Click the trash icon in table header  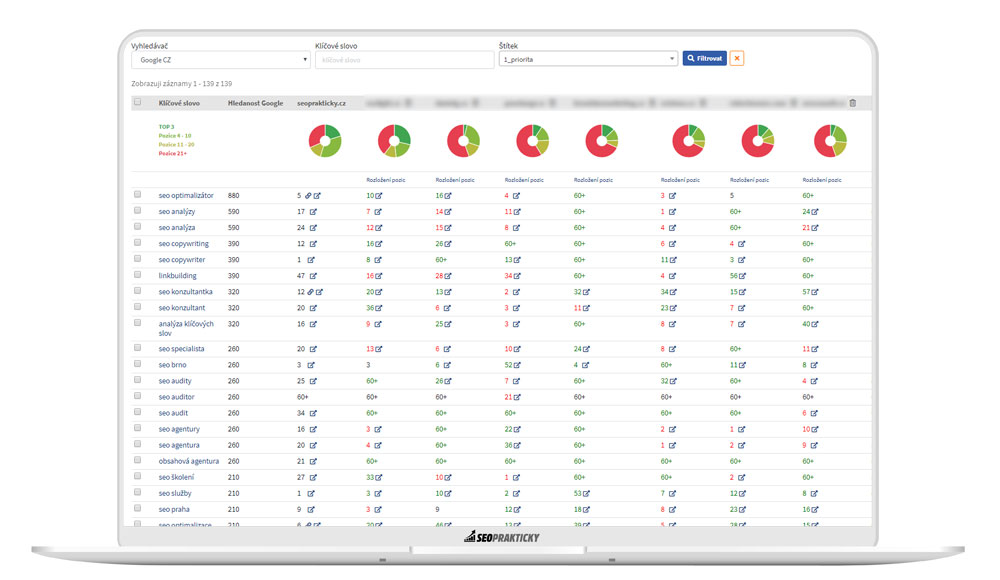(853, 103)
